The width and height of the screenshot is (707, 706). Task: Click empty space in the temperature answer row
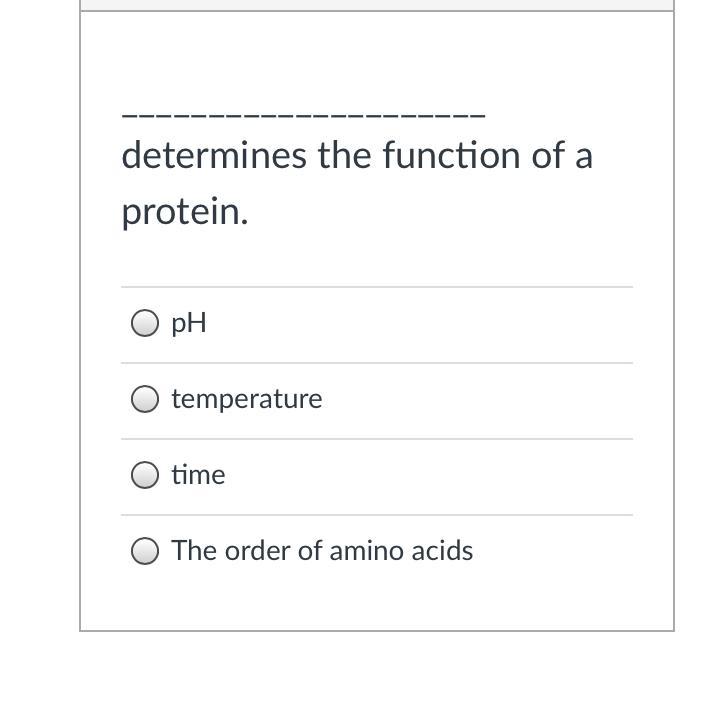click(x=478, y=400)
